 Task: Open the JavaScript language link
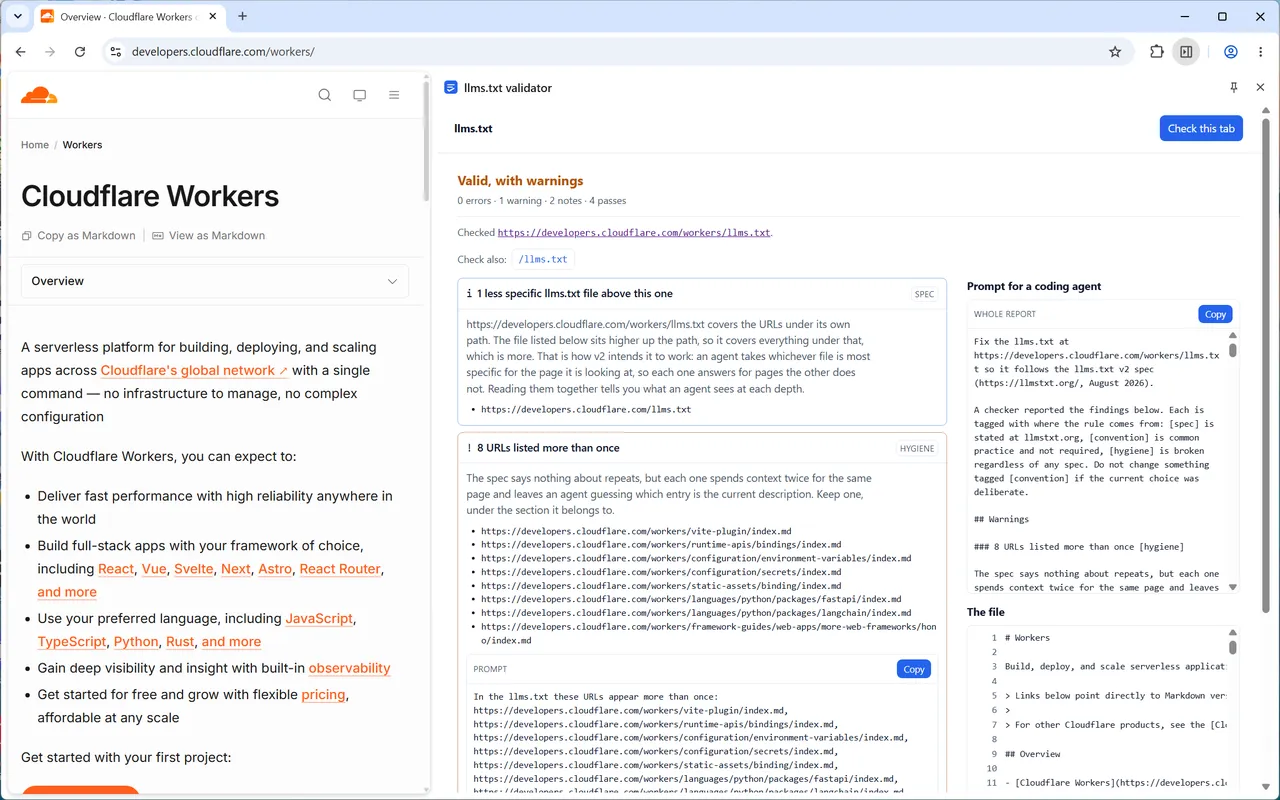pos(319,619)
